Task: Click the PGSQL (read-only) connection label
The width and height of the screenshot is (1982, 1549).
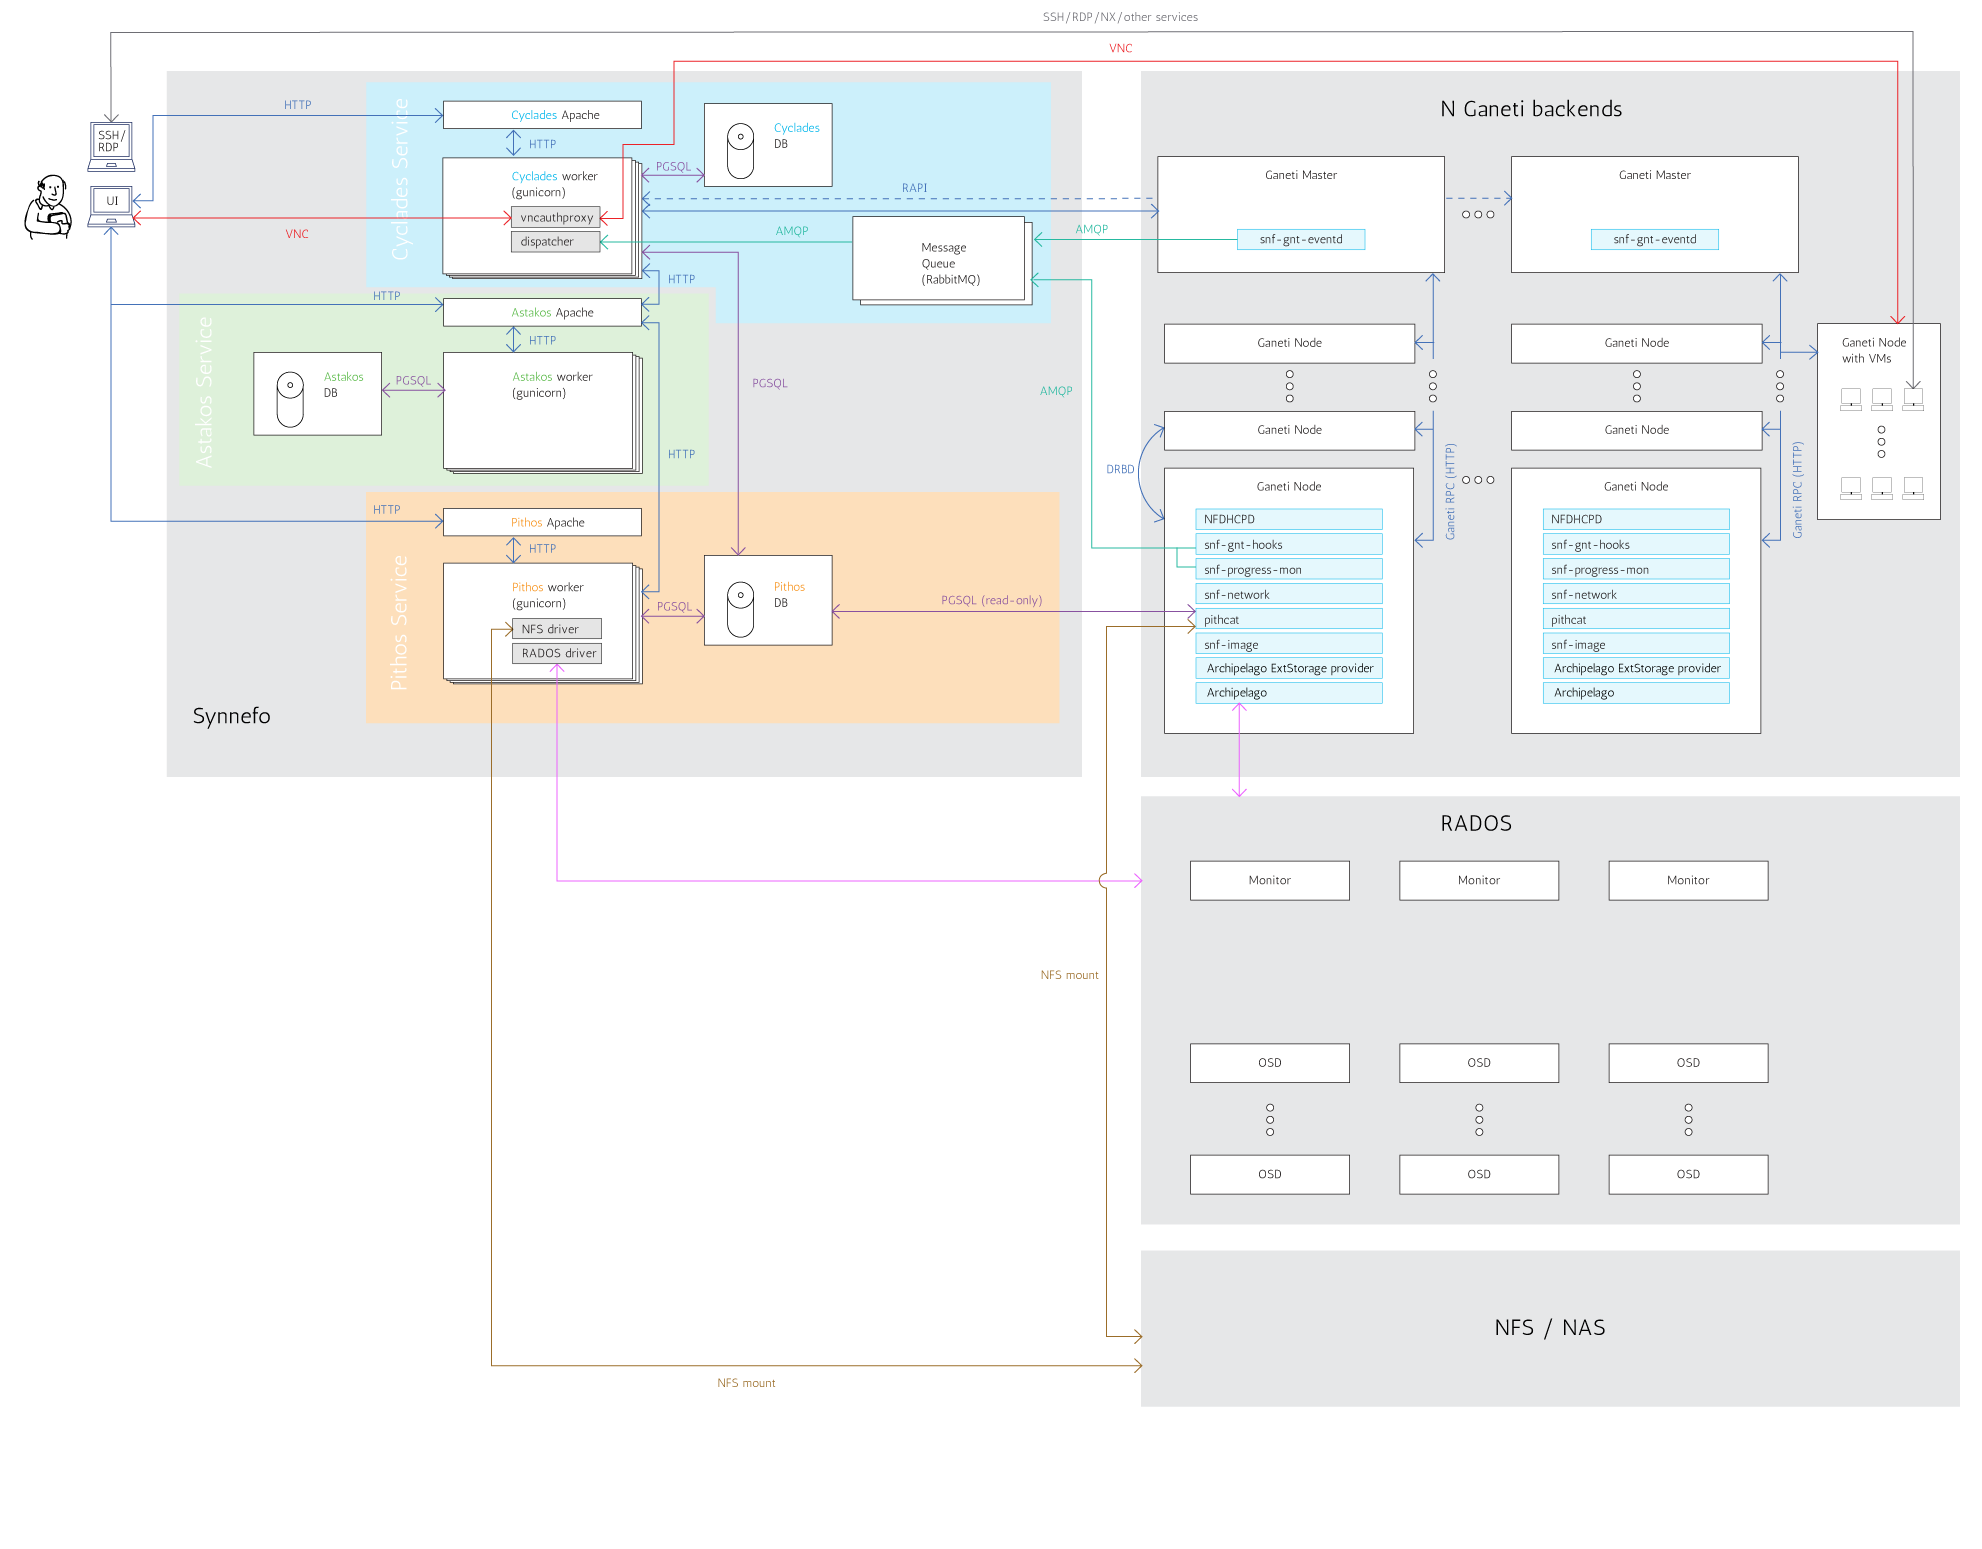Action: pos(991,600)
